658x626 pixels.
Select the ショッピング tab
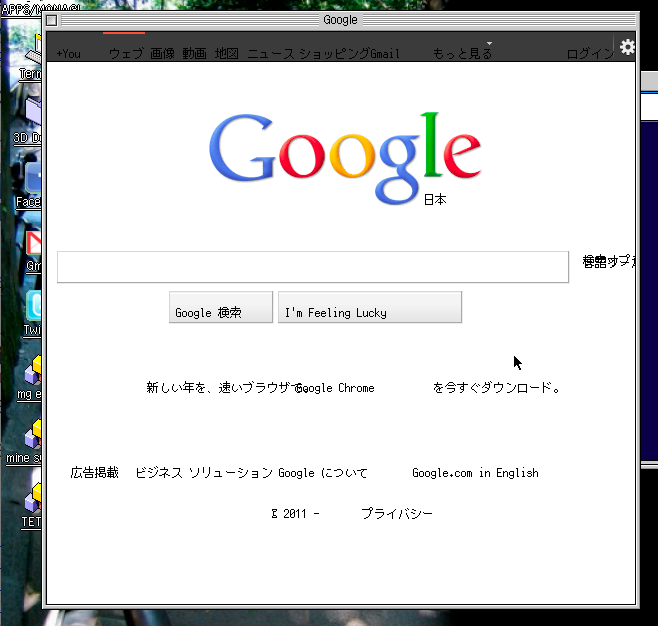click(334, 54)
